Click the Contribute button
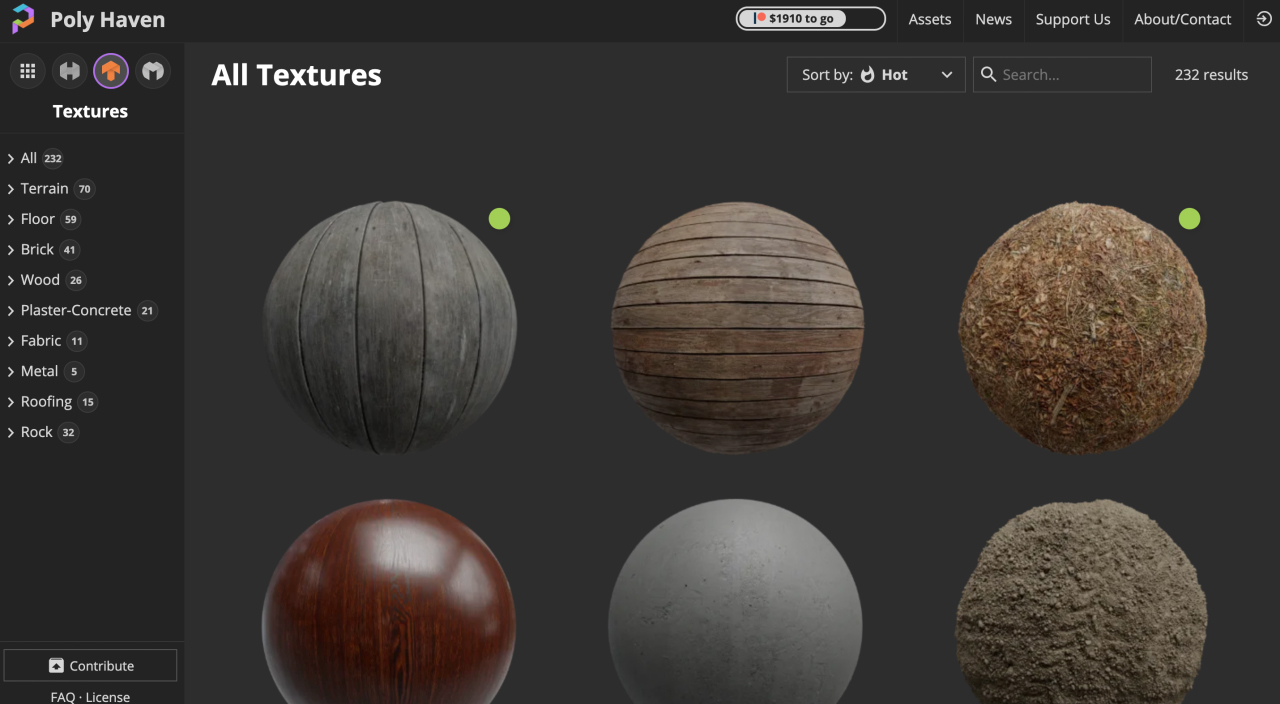This screenshot has width=1280, height=704. 90,666
